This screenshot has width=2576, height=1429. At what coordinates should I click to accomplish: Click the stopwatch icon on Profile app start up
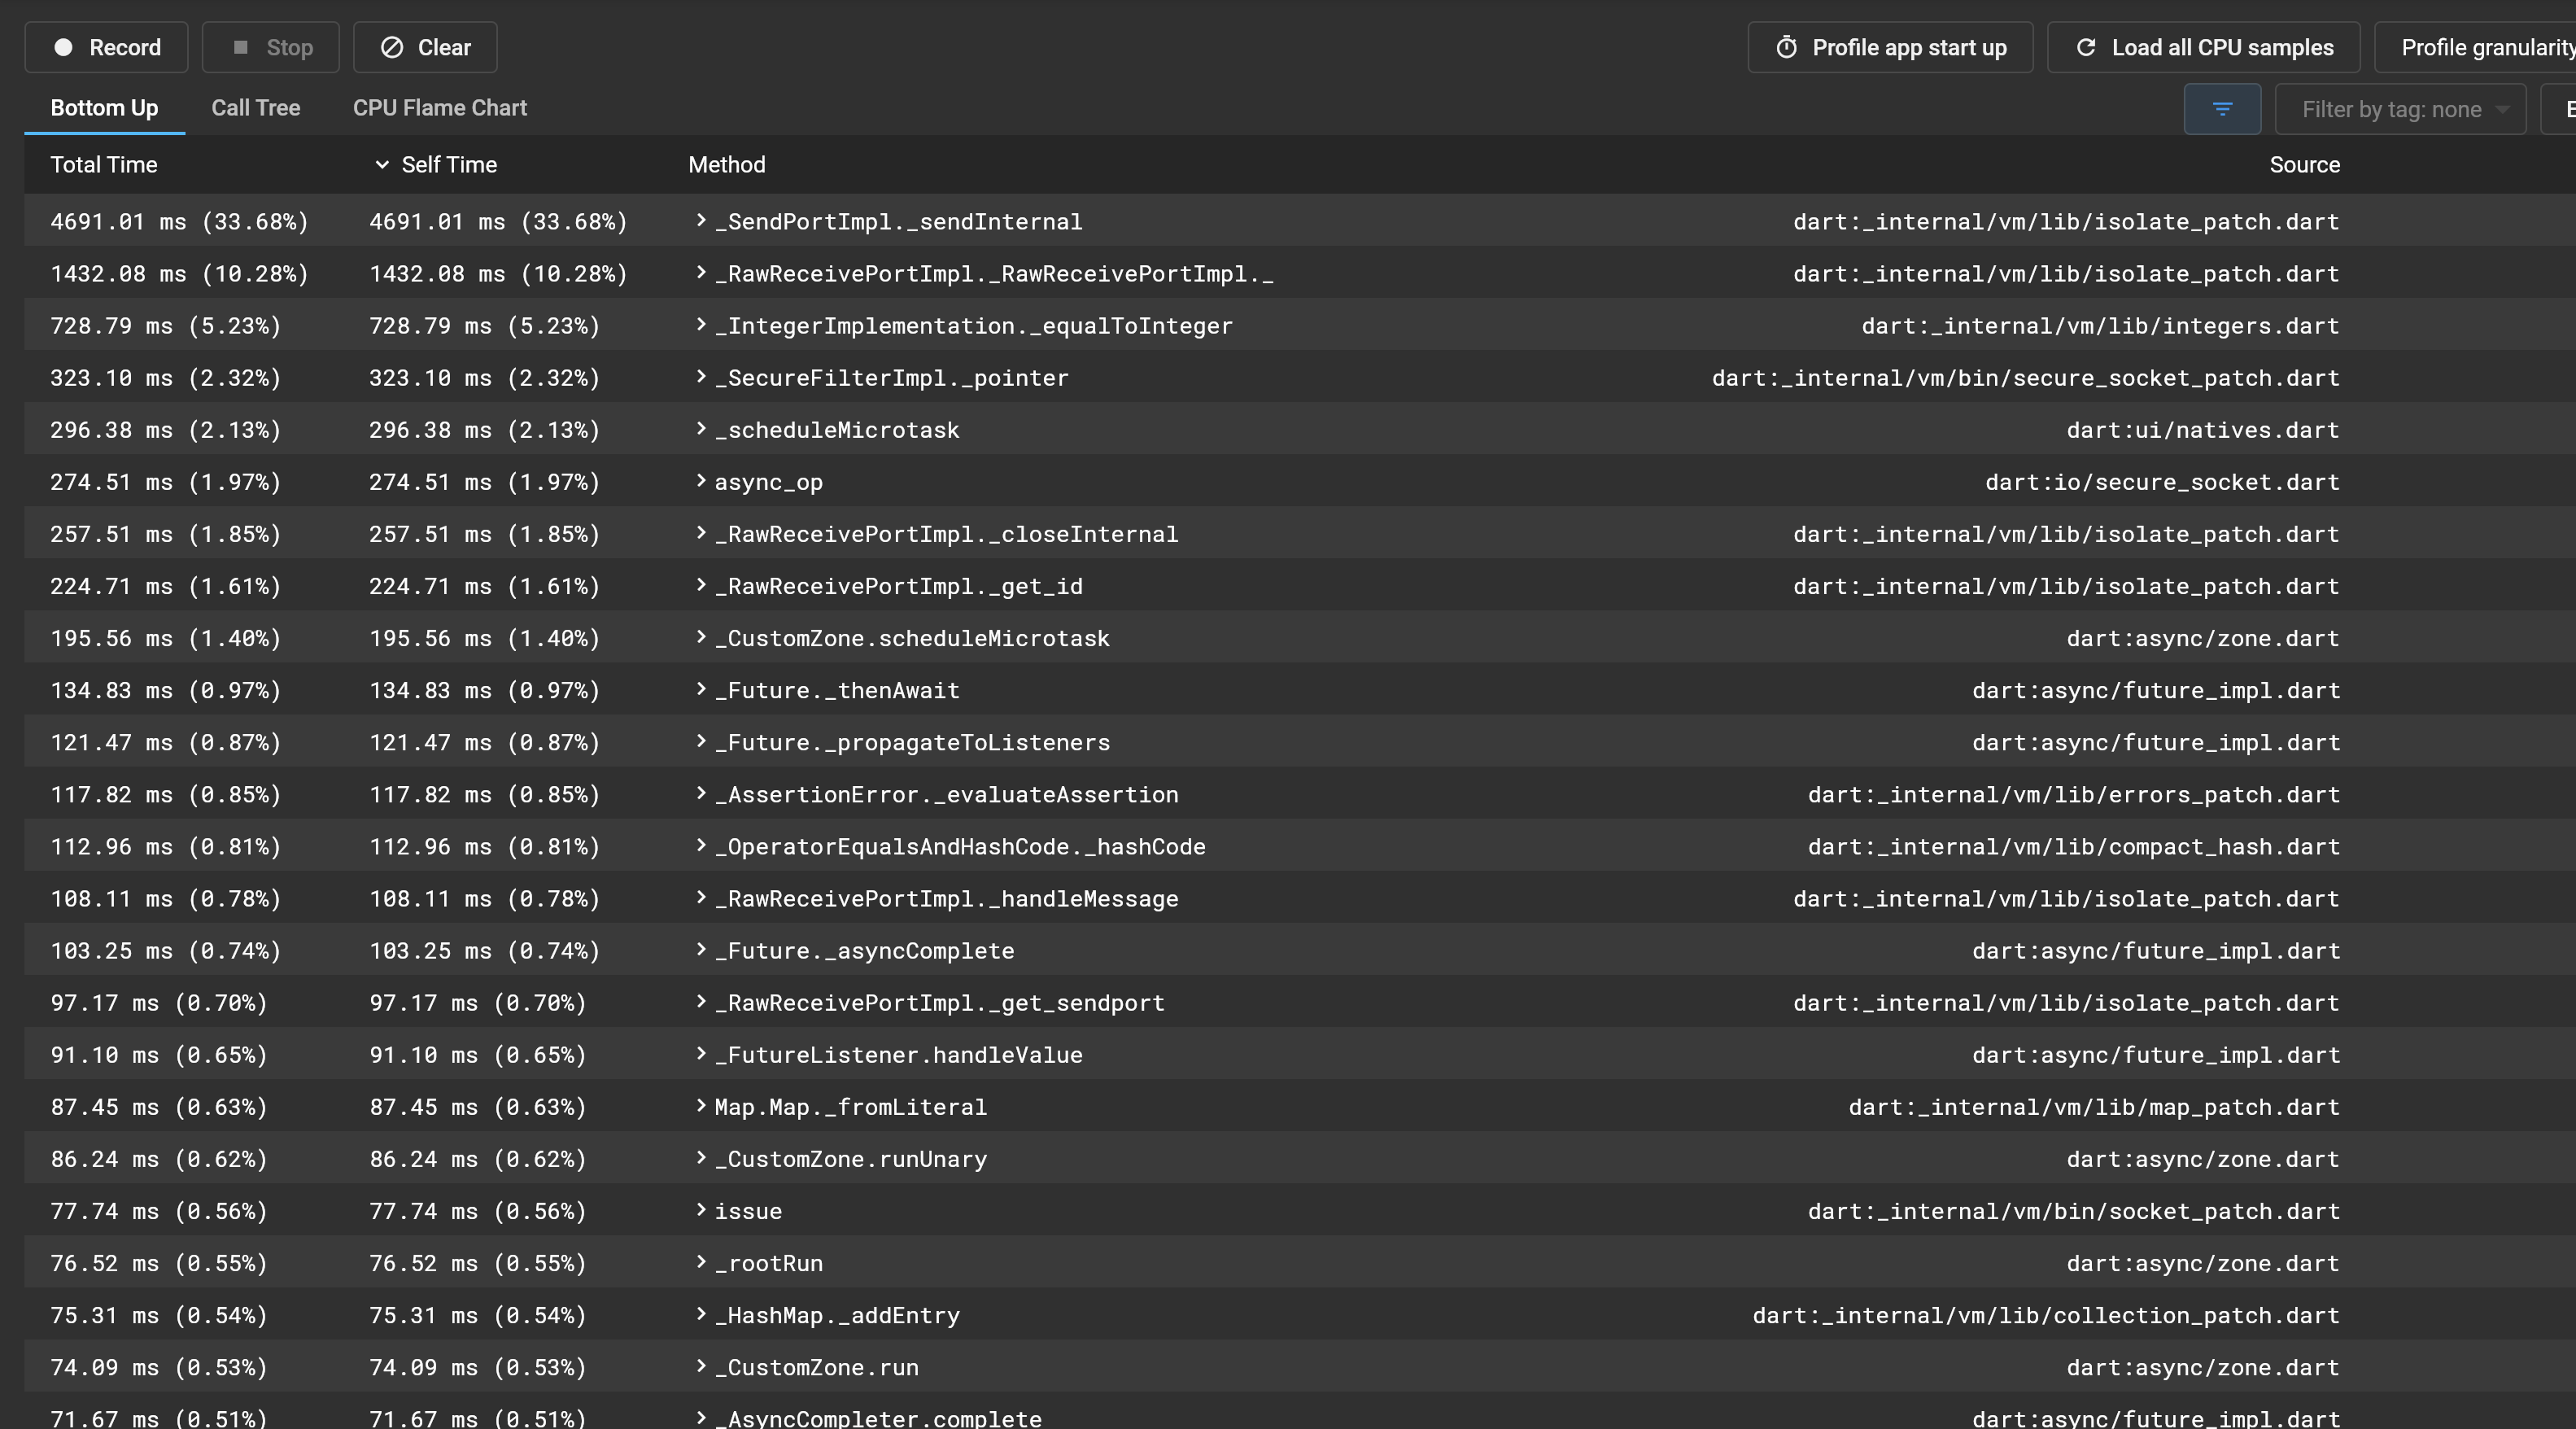(1787, 47)
